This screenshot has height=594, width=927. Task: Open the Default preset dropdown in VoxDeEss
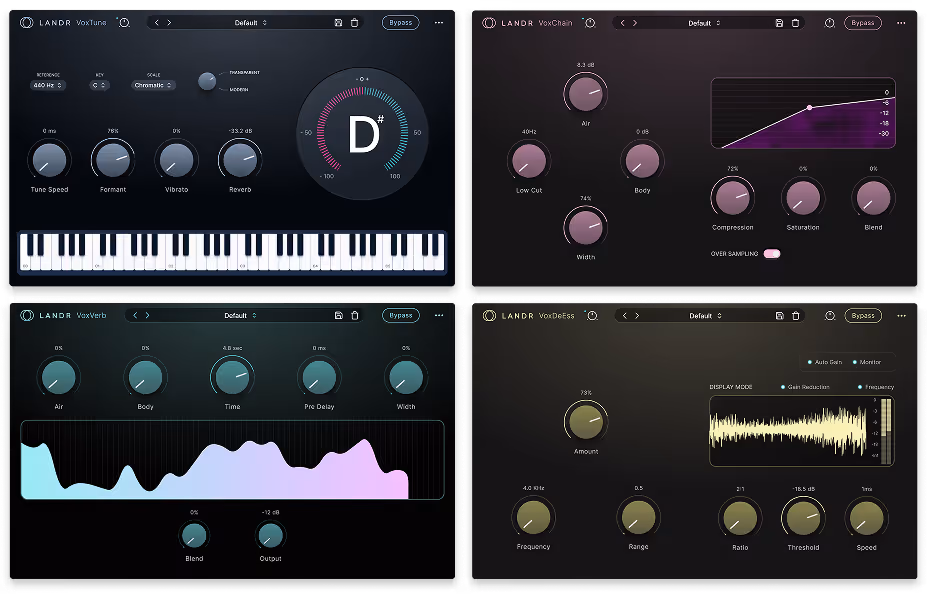pos(705,316)
